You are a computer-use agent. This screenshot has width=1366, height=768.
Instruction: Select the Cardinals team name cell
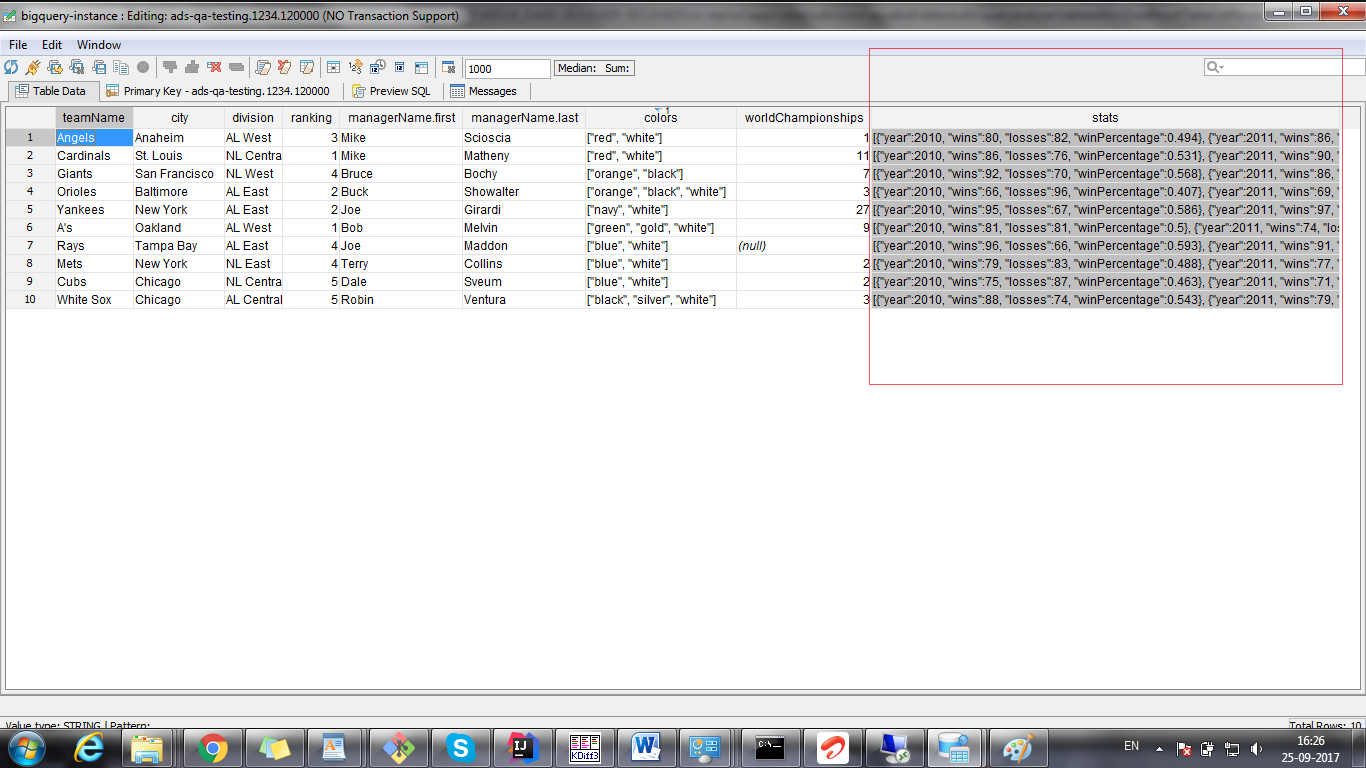[94, 156]
